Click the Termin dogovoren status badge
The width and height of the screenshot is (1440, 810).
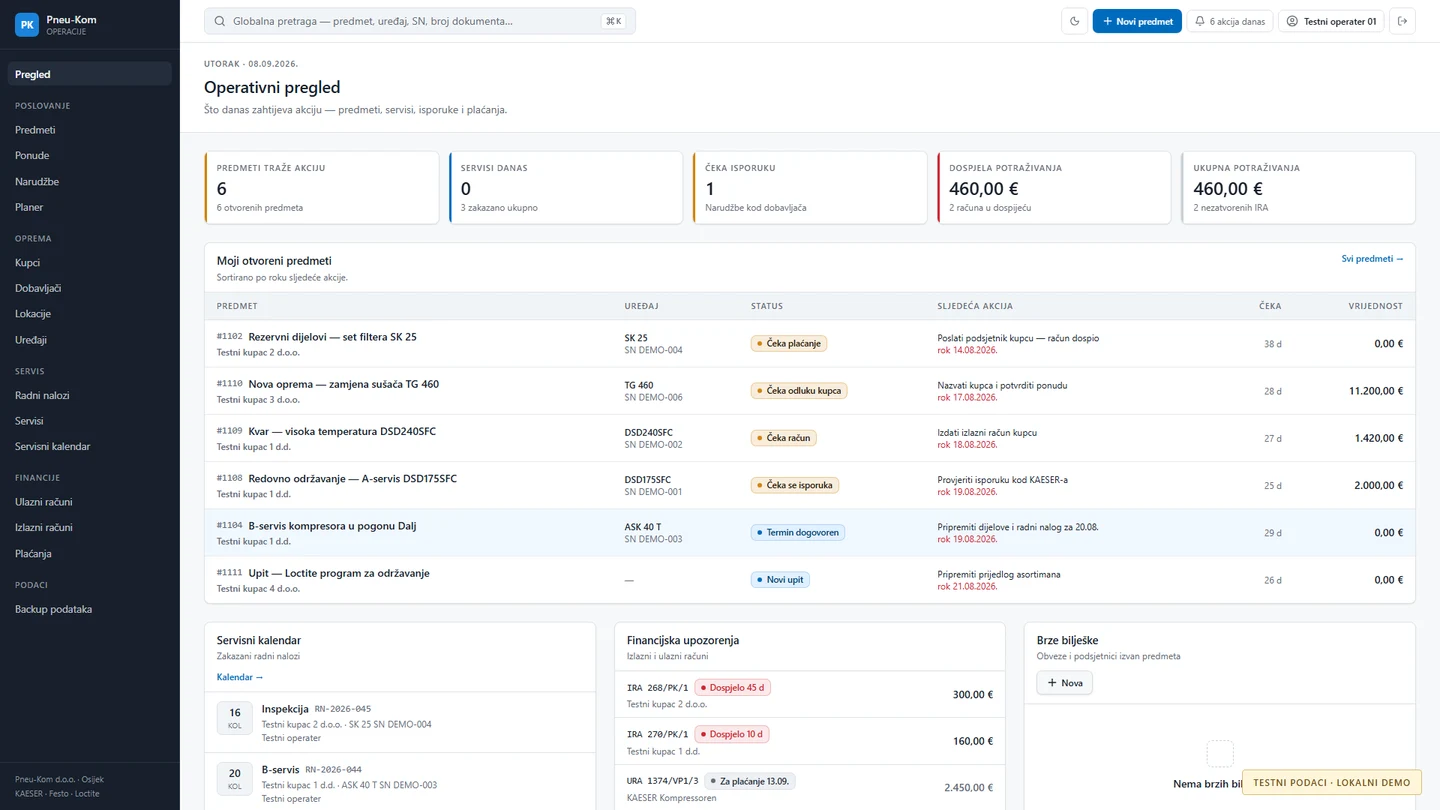click(798, 533)
